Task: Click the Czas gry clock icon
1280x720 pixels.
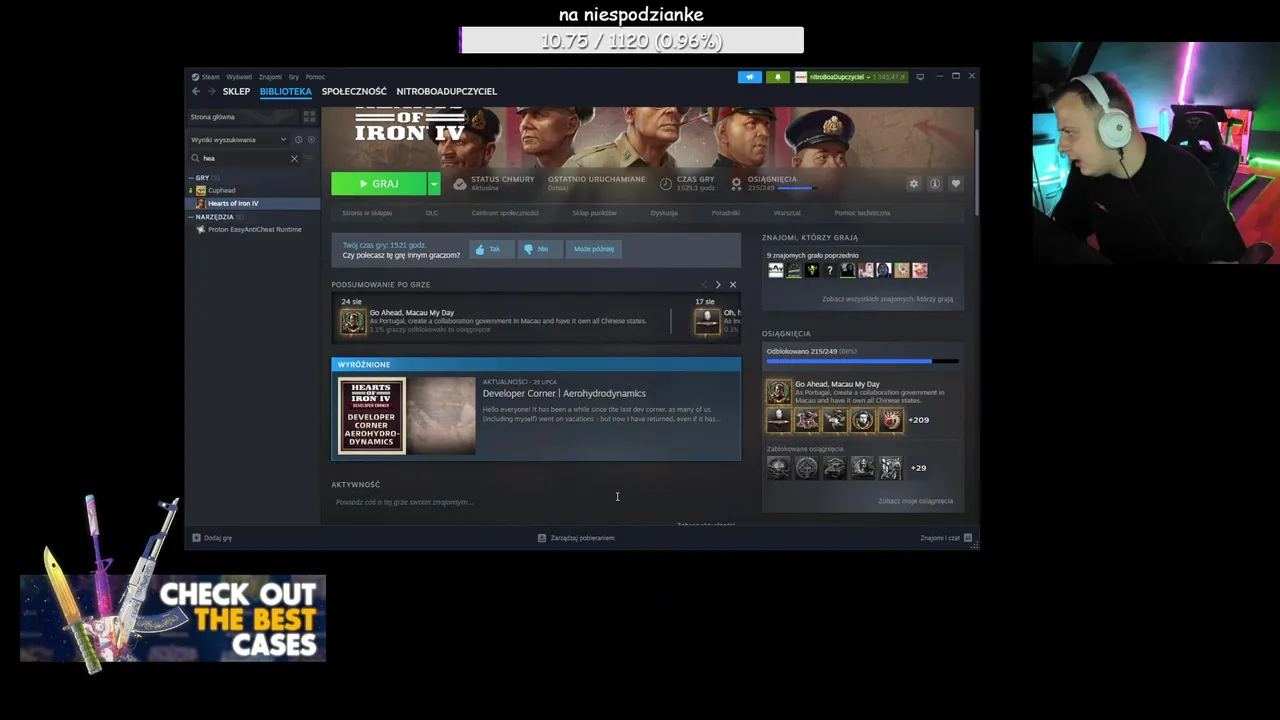Action: pyautogui.click(x=666, y=184)
